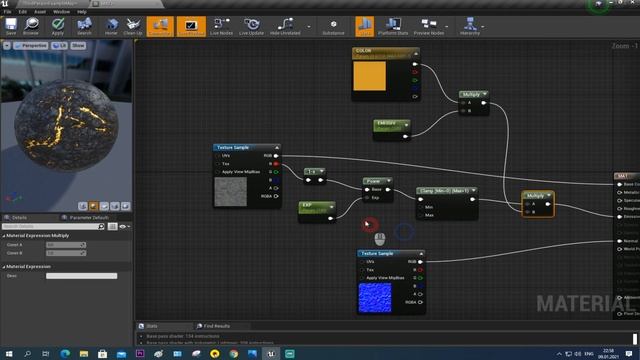
Task: Toggle Live Nodes in the toolbar
Action: click(x=221, y=26)
